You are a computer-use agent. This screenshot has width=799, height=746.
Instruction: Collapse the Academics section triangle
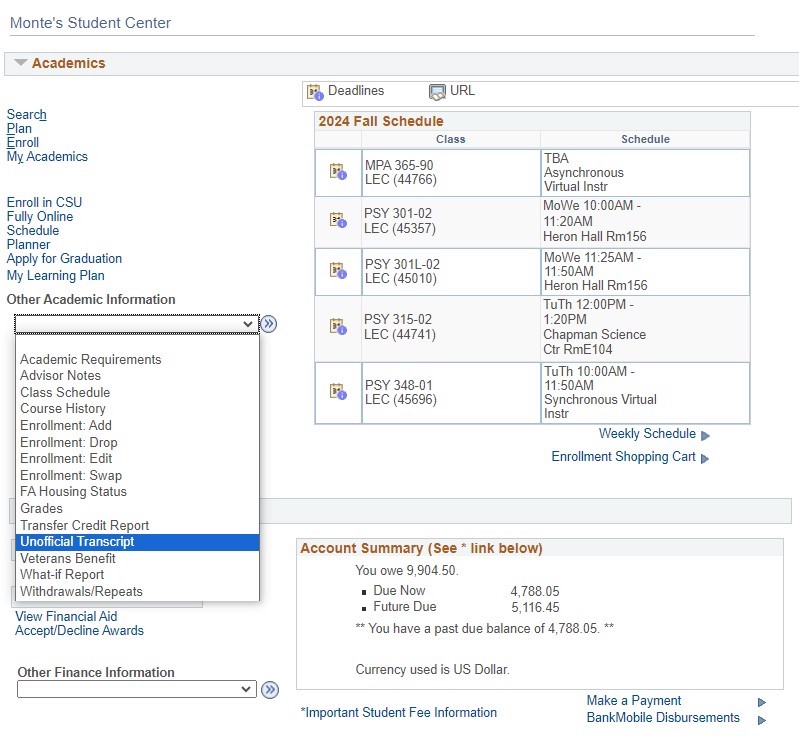[20, 63]
